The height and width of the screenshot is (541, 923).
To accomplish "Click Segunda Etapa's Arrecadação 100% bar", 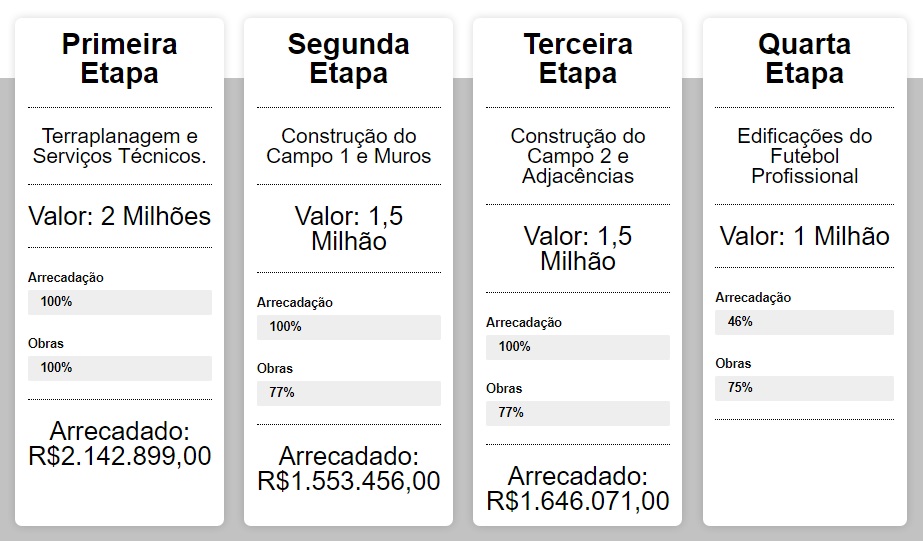I will coord(348,327).
